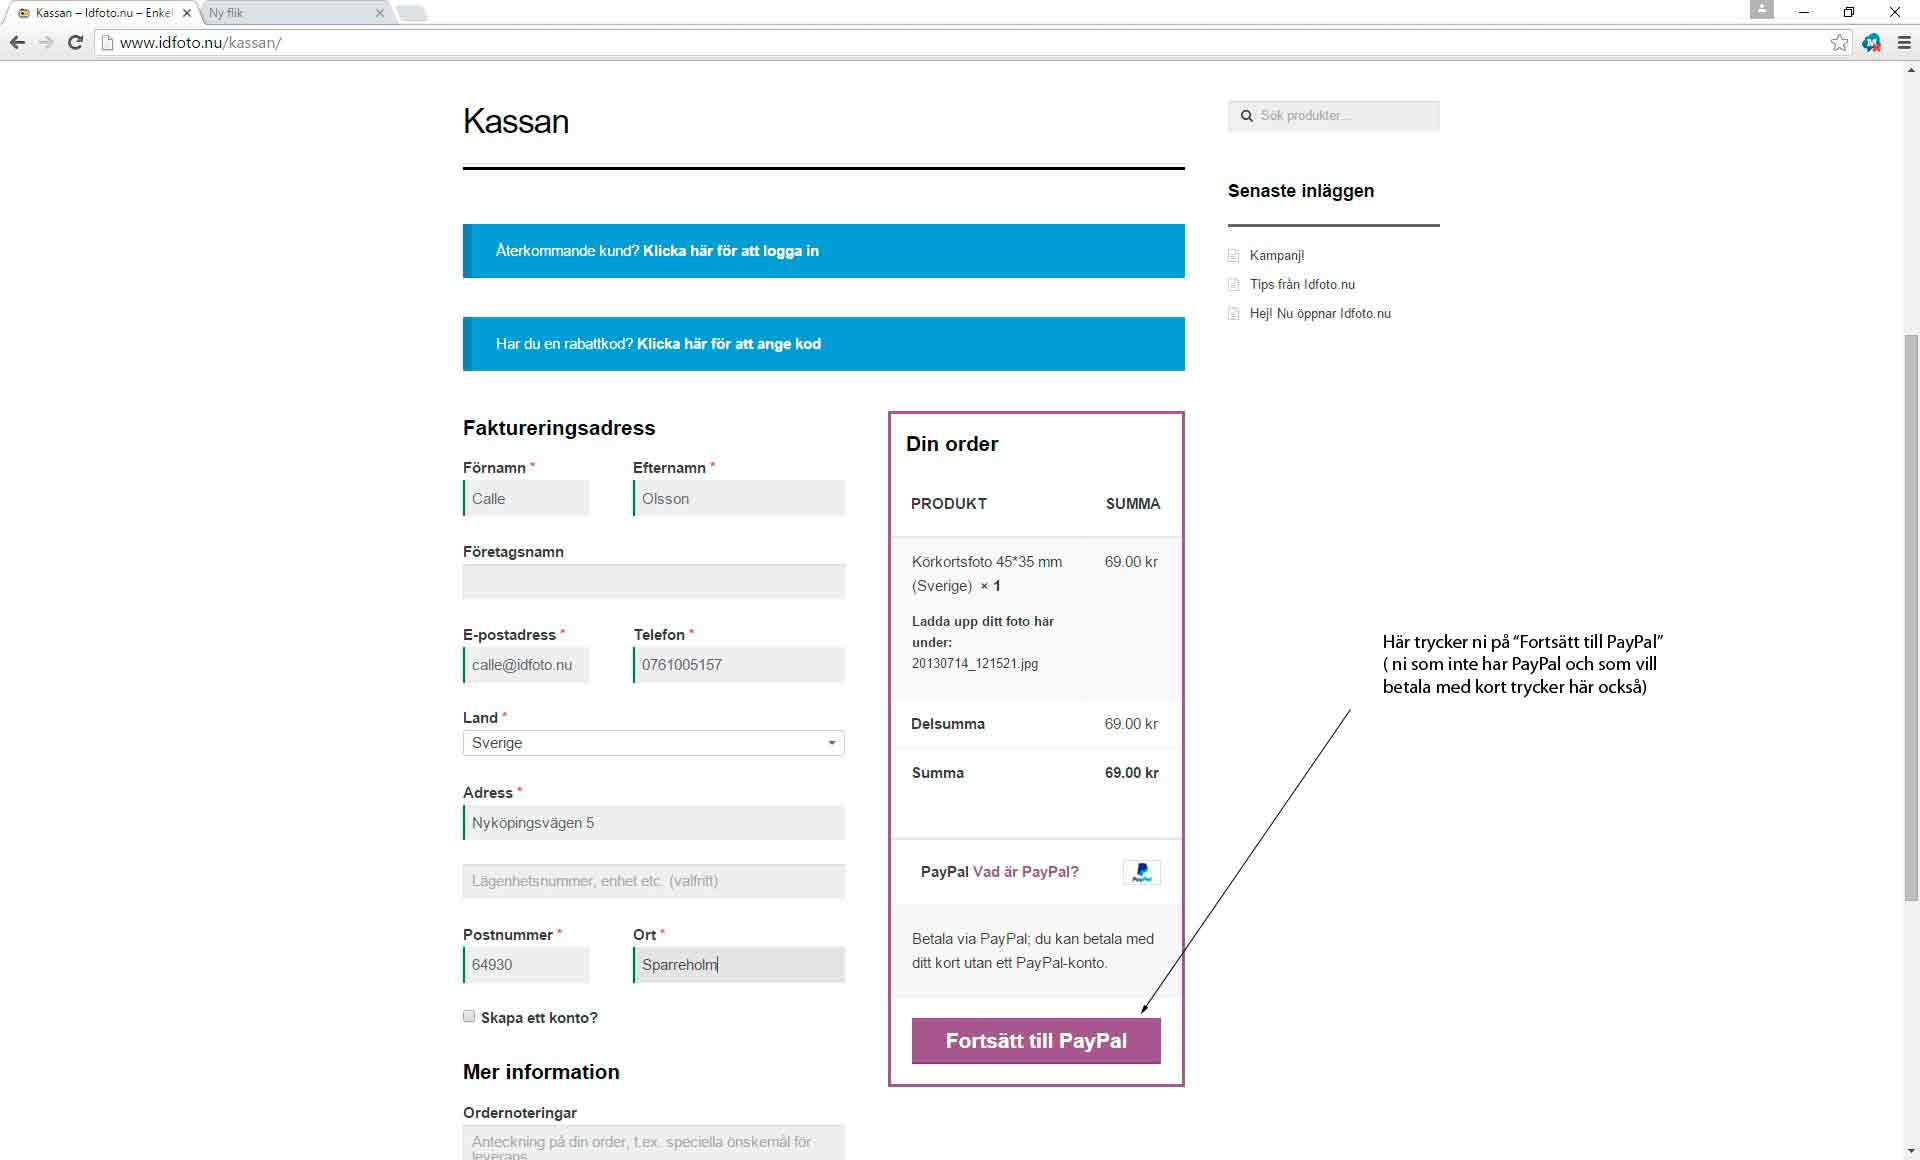Viewport: 1920px width, 1160px height.
Task: Open the Vad är PayPal? link
Action: pos(1026,872)
